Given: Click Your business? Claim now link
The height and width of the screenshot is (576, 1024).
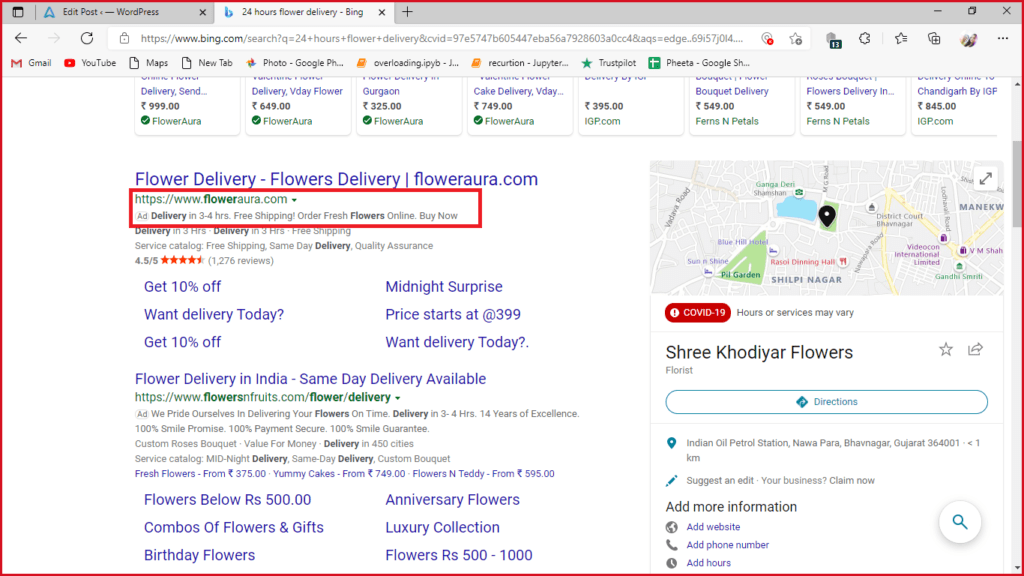Looking at the screenshot, I should tap(818, 481).
